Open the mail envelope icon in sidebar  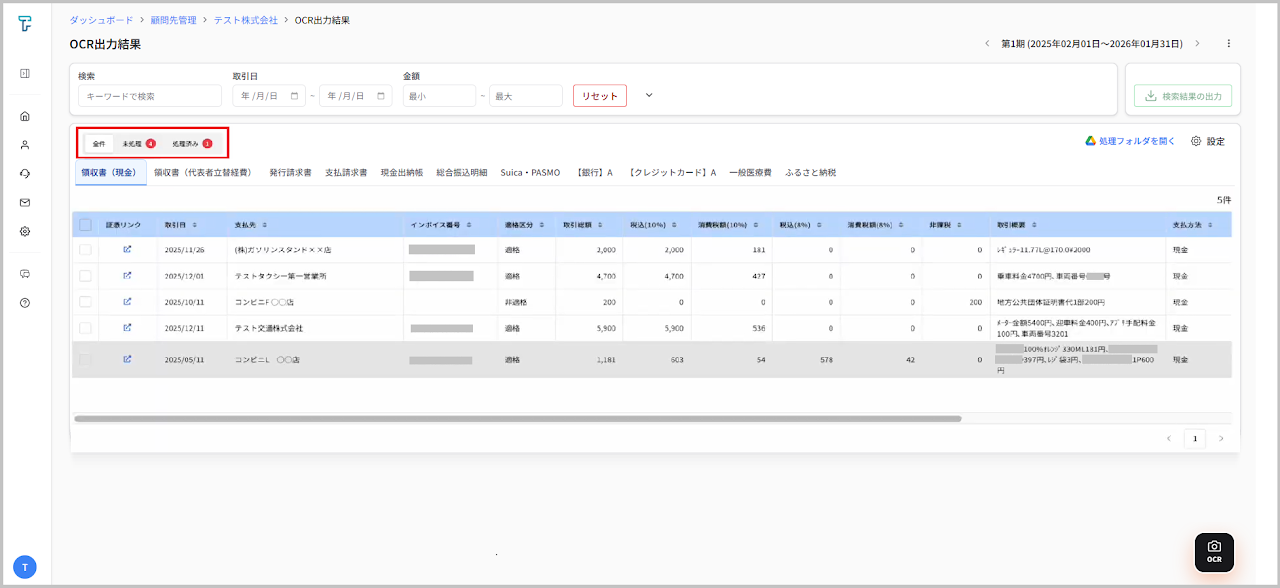tap(25, 202)
